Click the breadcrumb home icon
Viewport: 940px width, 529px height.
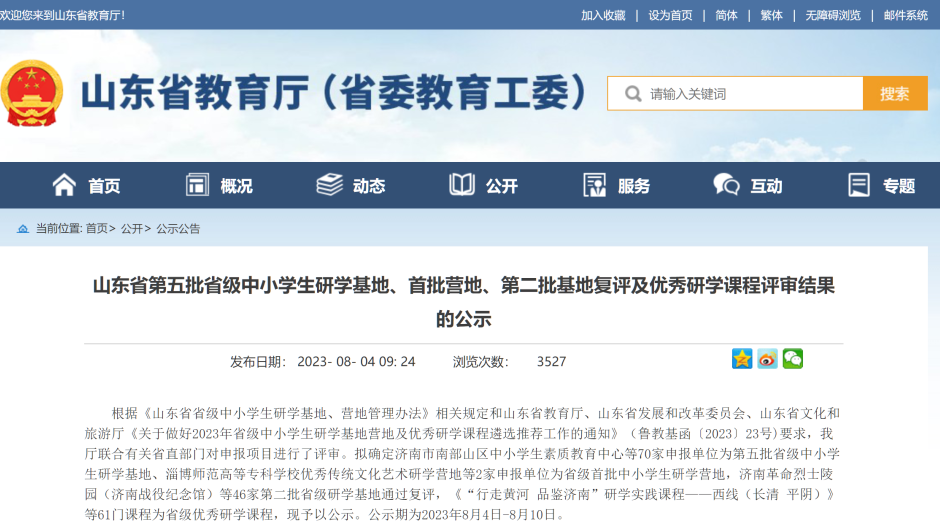[x=23, y=229]
